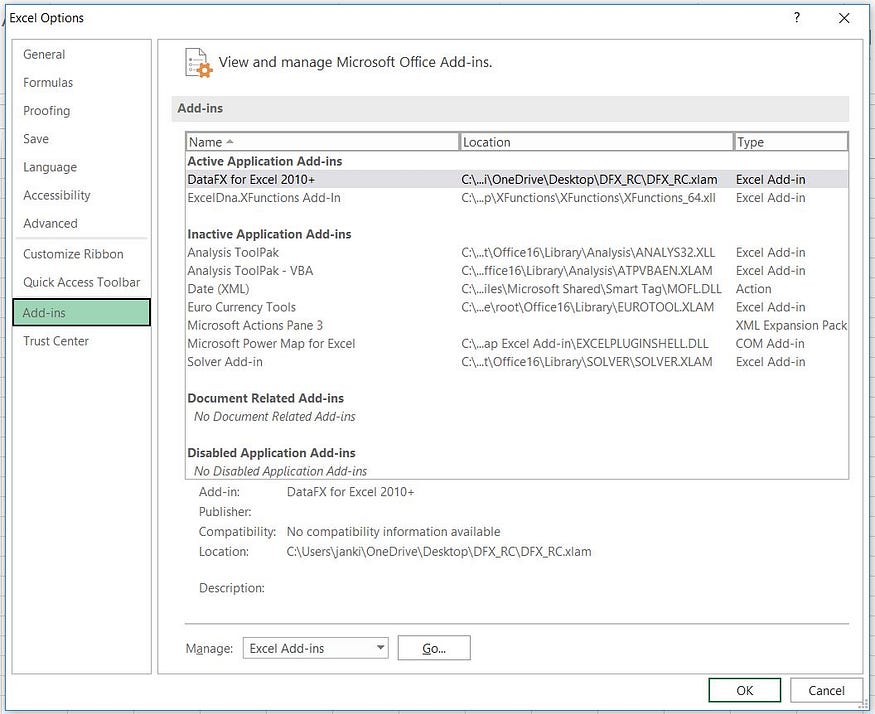
Task: Click the Type column header
Action: click(x=791, y=142)
